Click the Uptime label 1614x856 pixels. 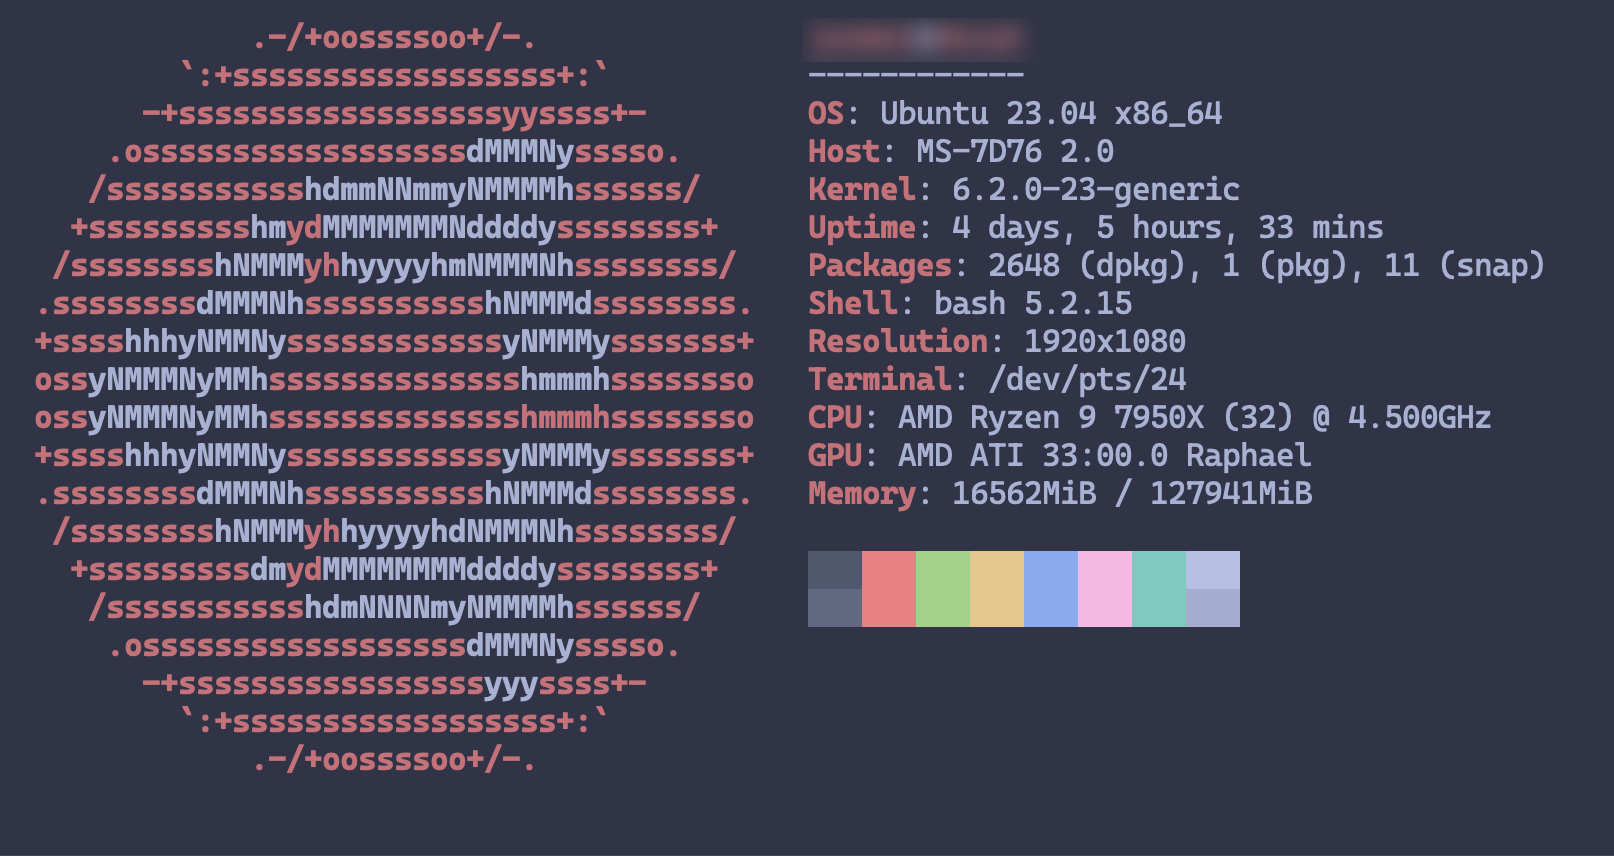point(861,228)
